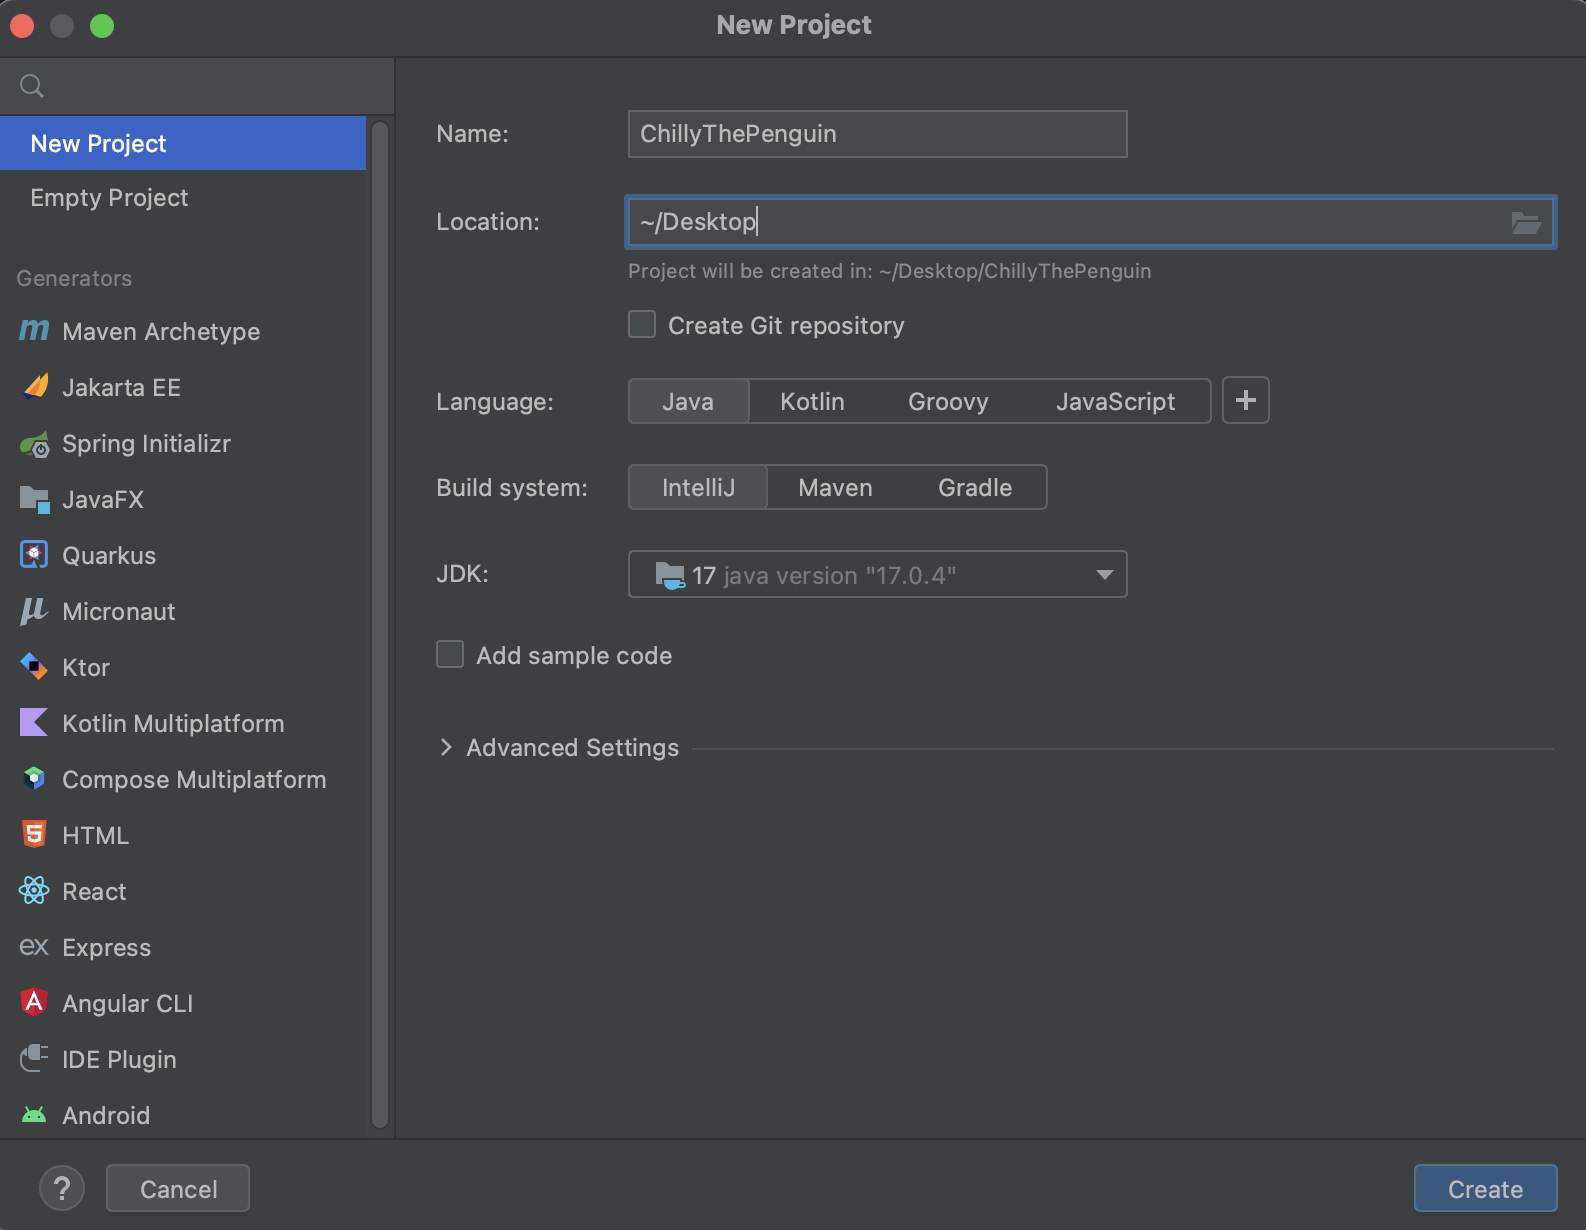
Task: Enable Add sample code checkbox
Action: pos(450,655)
